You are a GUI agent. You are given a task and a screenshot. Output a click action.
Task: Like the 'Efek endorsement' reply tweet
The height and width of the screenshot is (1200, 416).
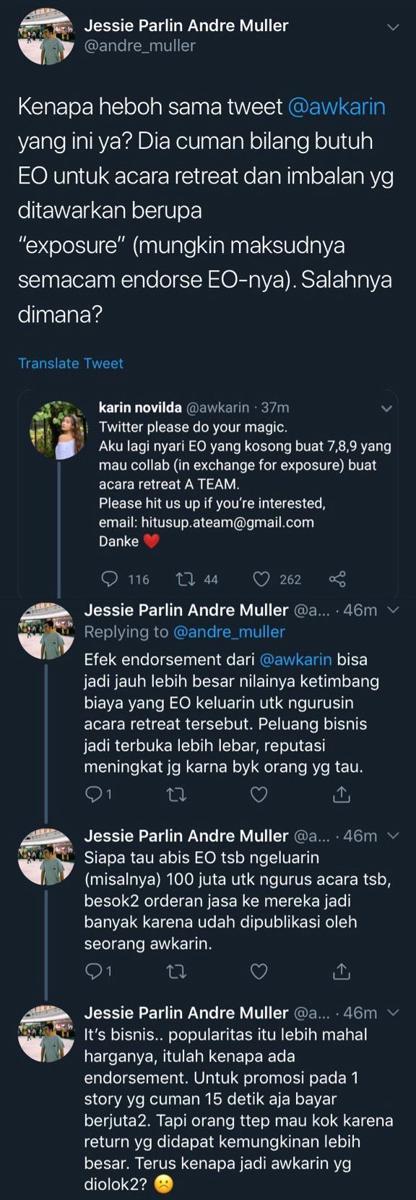(259, 796)
